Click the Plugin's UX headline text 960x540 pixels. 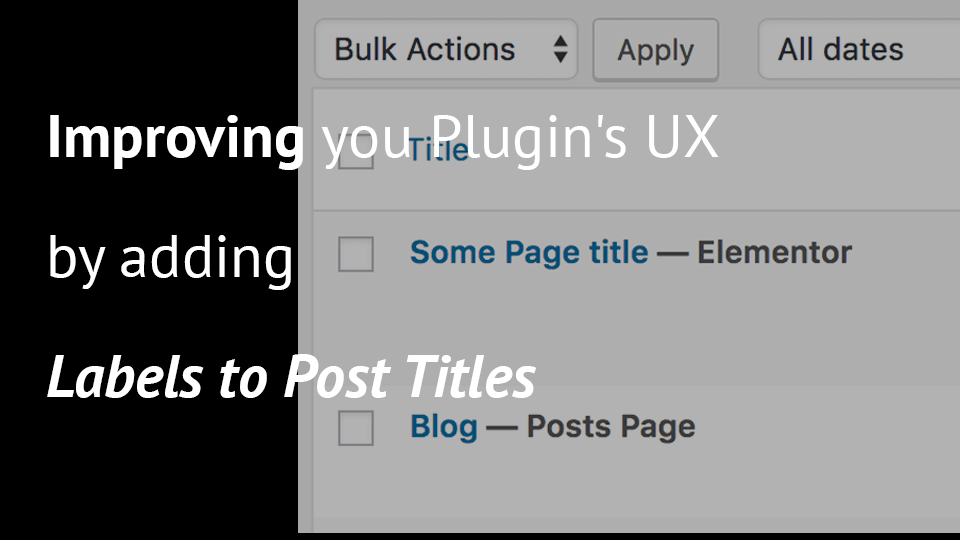point(574,138)
